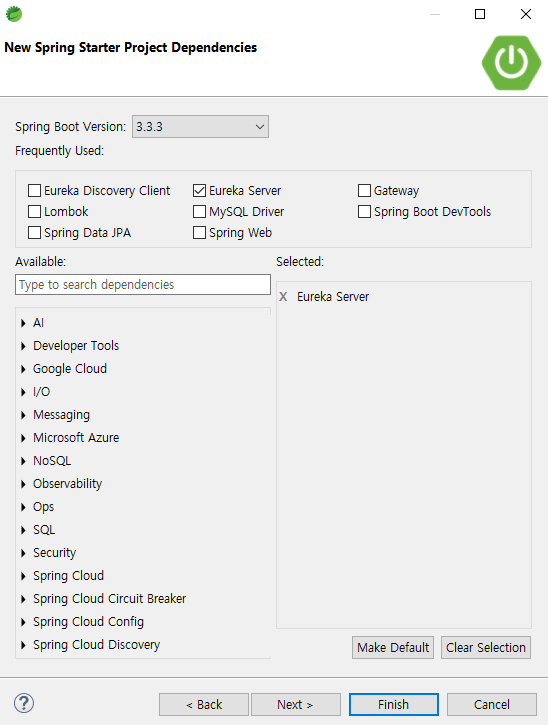The image size is (548, 725).
Task: Expand the Spring Cloud Circuit Breaker arrow
Action: click(23, 599)
